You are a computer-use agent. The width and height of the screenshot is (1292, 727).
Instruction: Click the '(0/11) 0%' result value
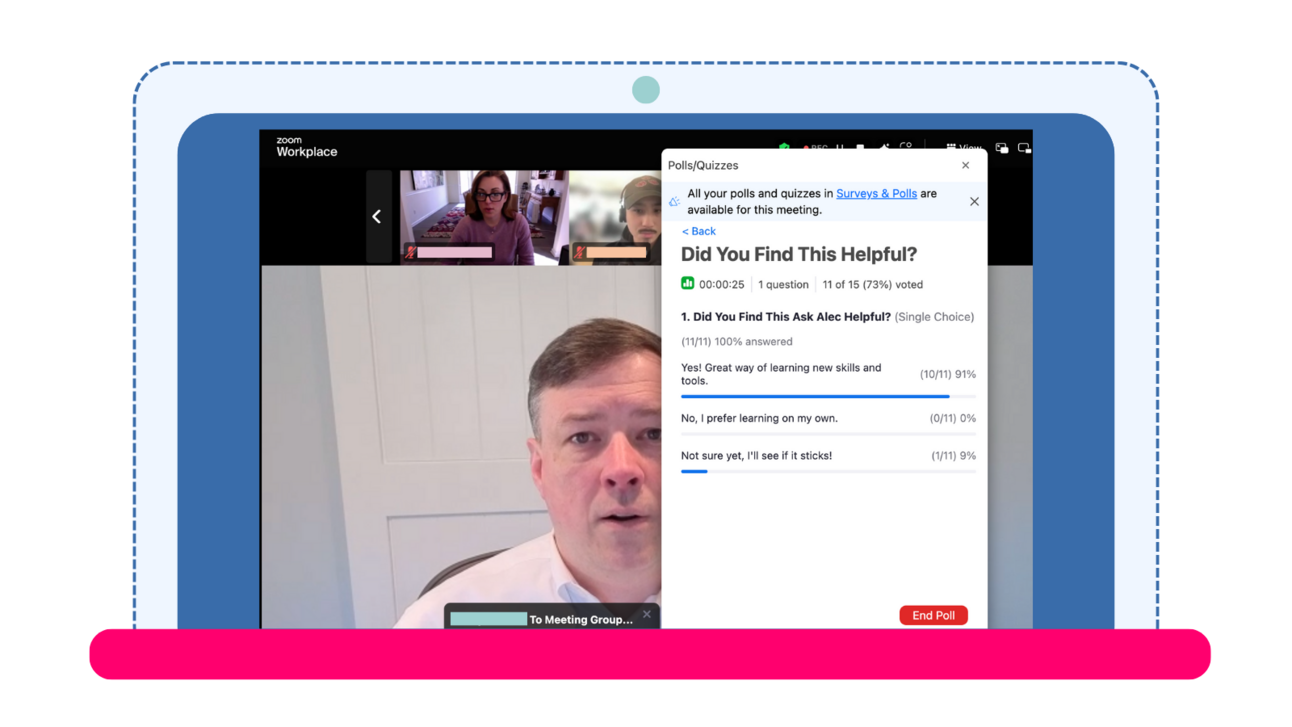[952, 418]
